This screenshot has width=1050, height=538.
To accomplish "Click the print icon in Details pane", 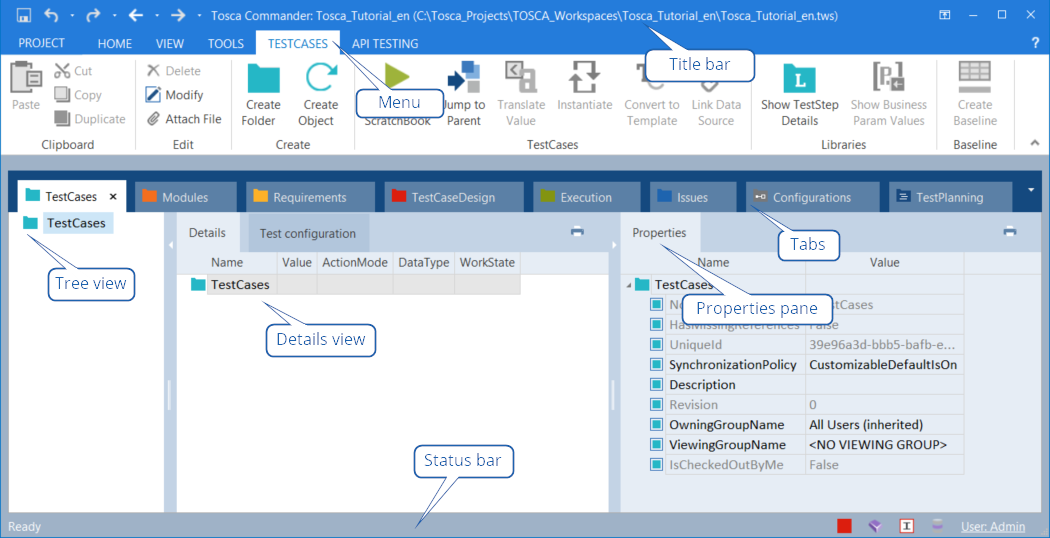I will point(577,232).
